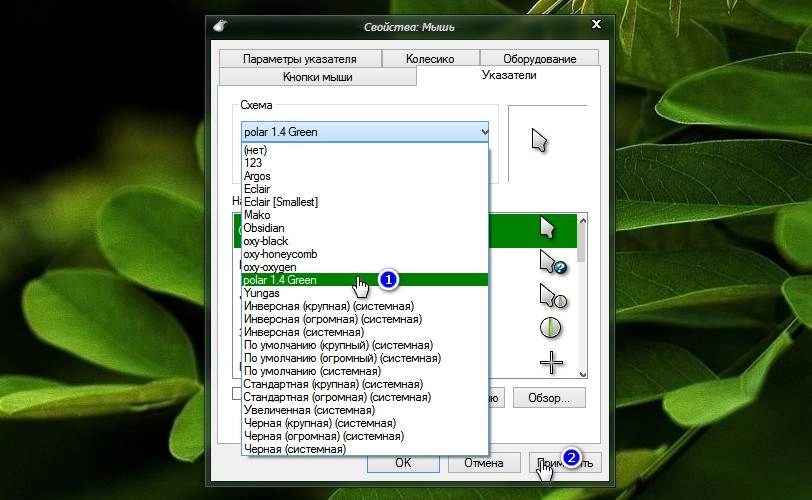Choose the oxy-oxygen scheme
The height and width of the screenshot is (500, 812).
365,267
